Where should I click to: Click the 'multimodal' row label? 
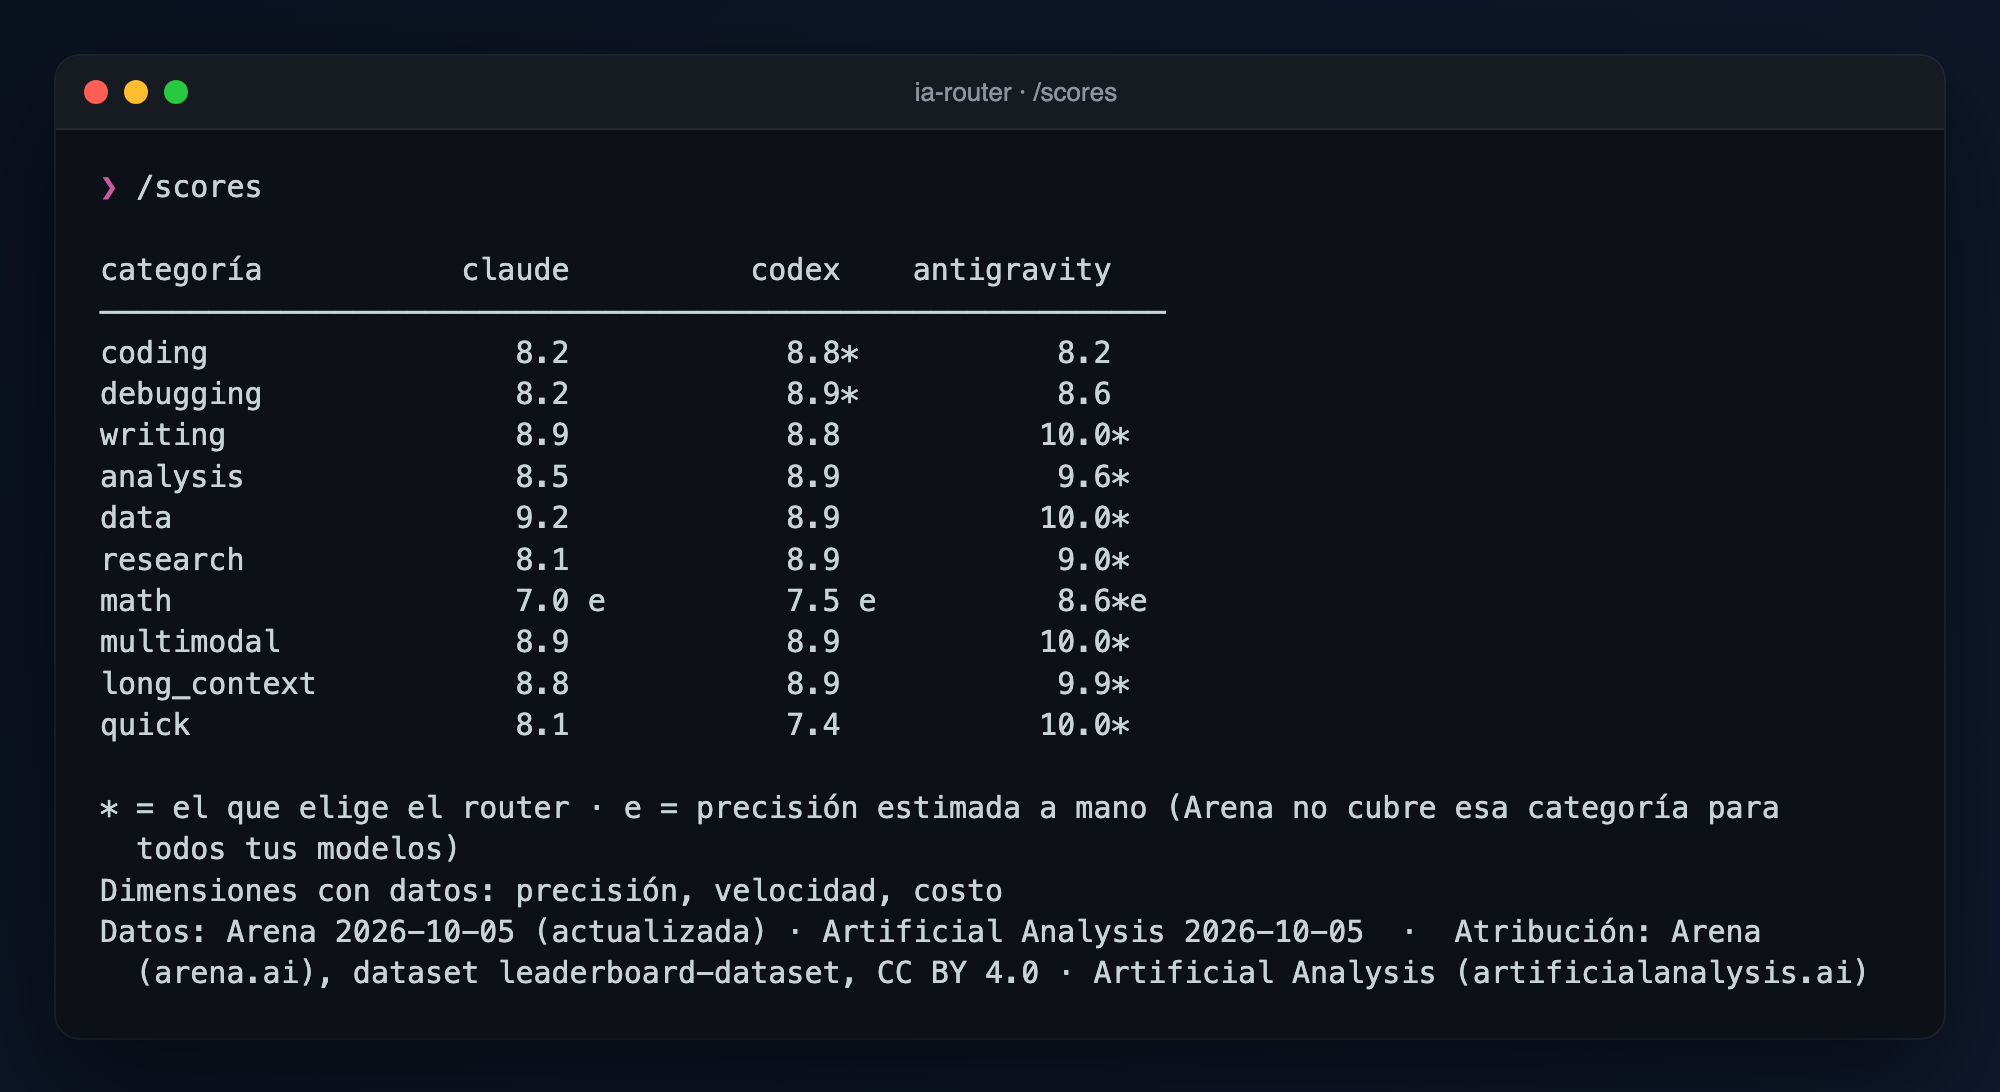pos(190,642)
